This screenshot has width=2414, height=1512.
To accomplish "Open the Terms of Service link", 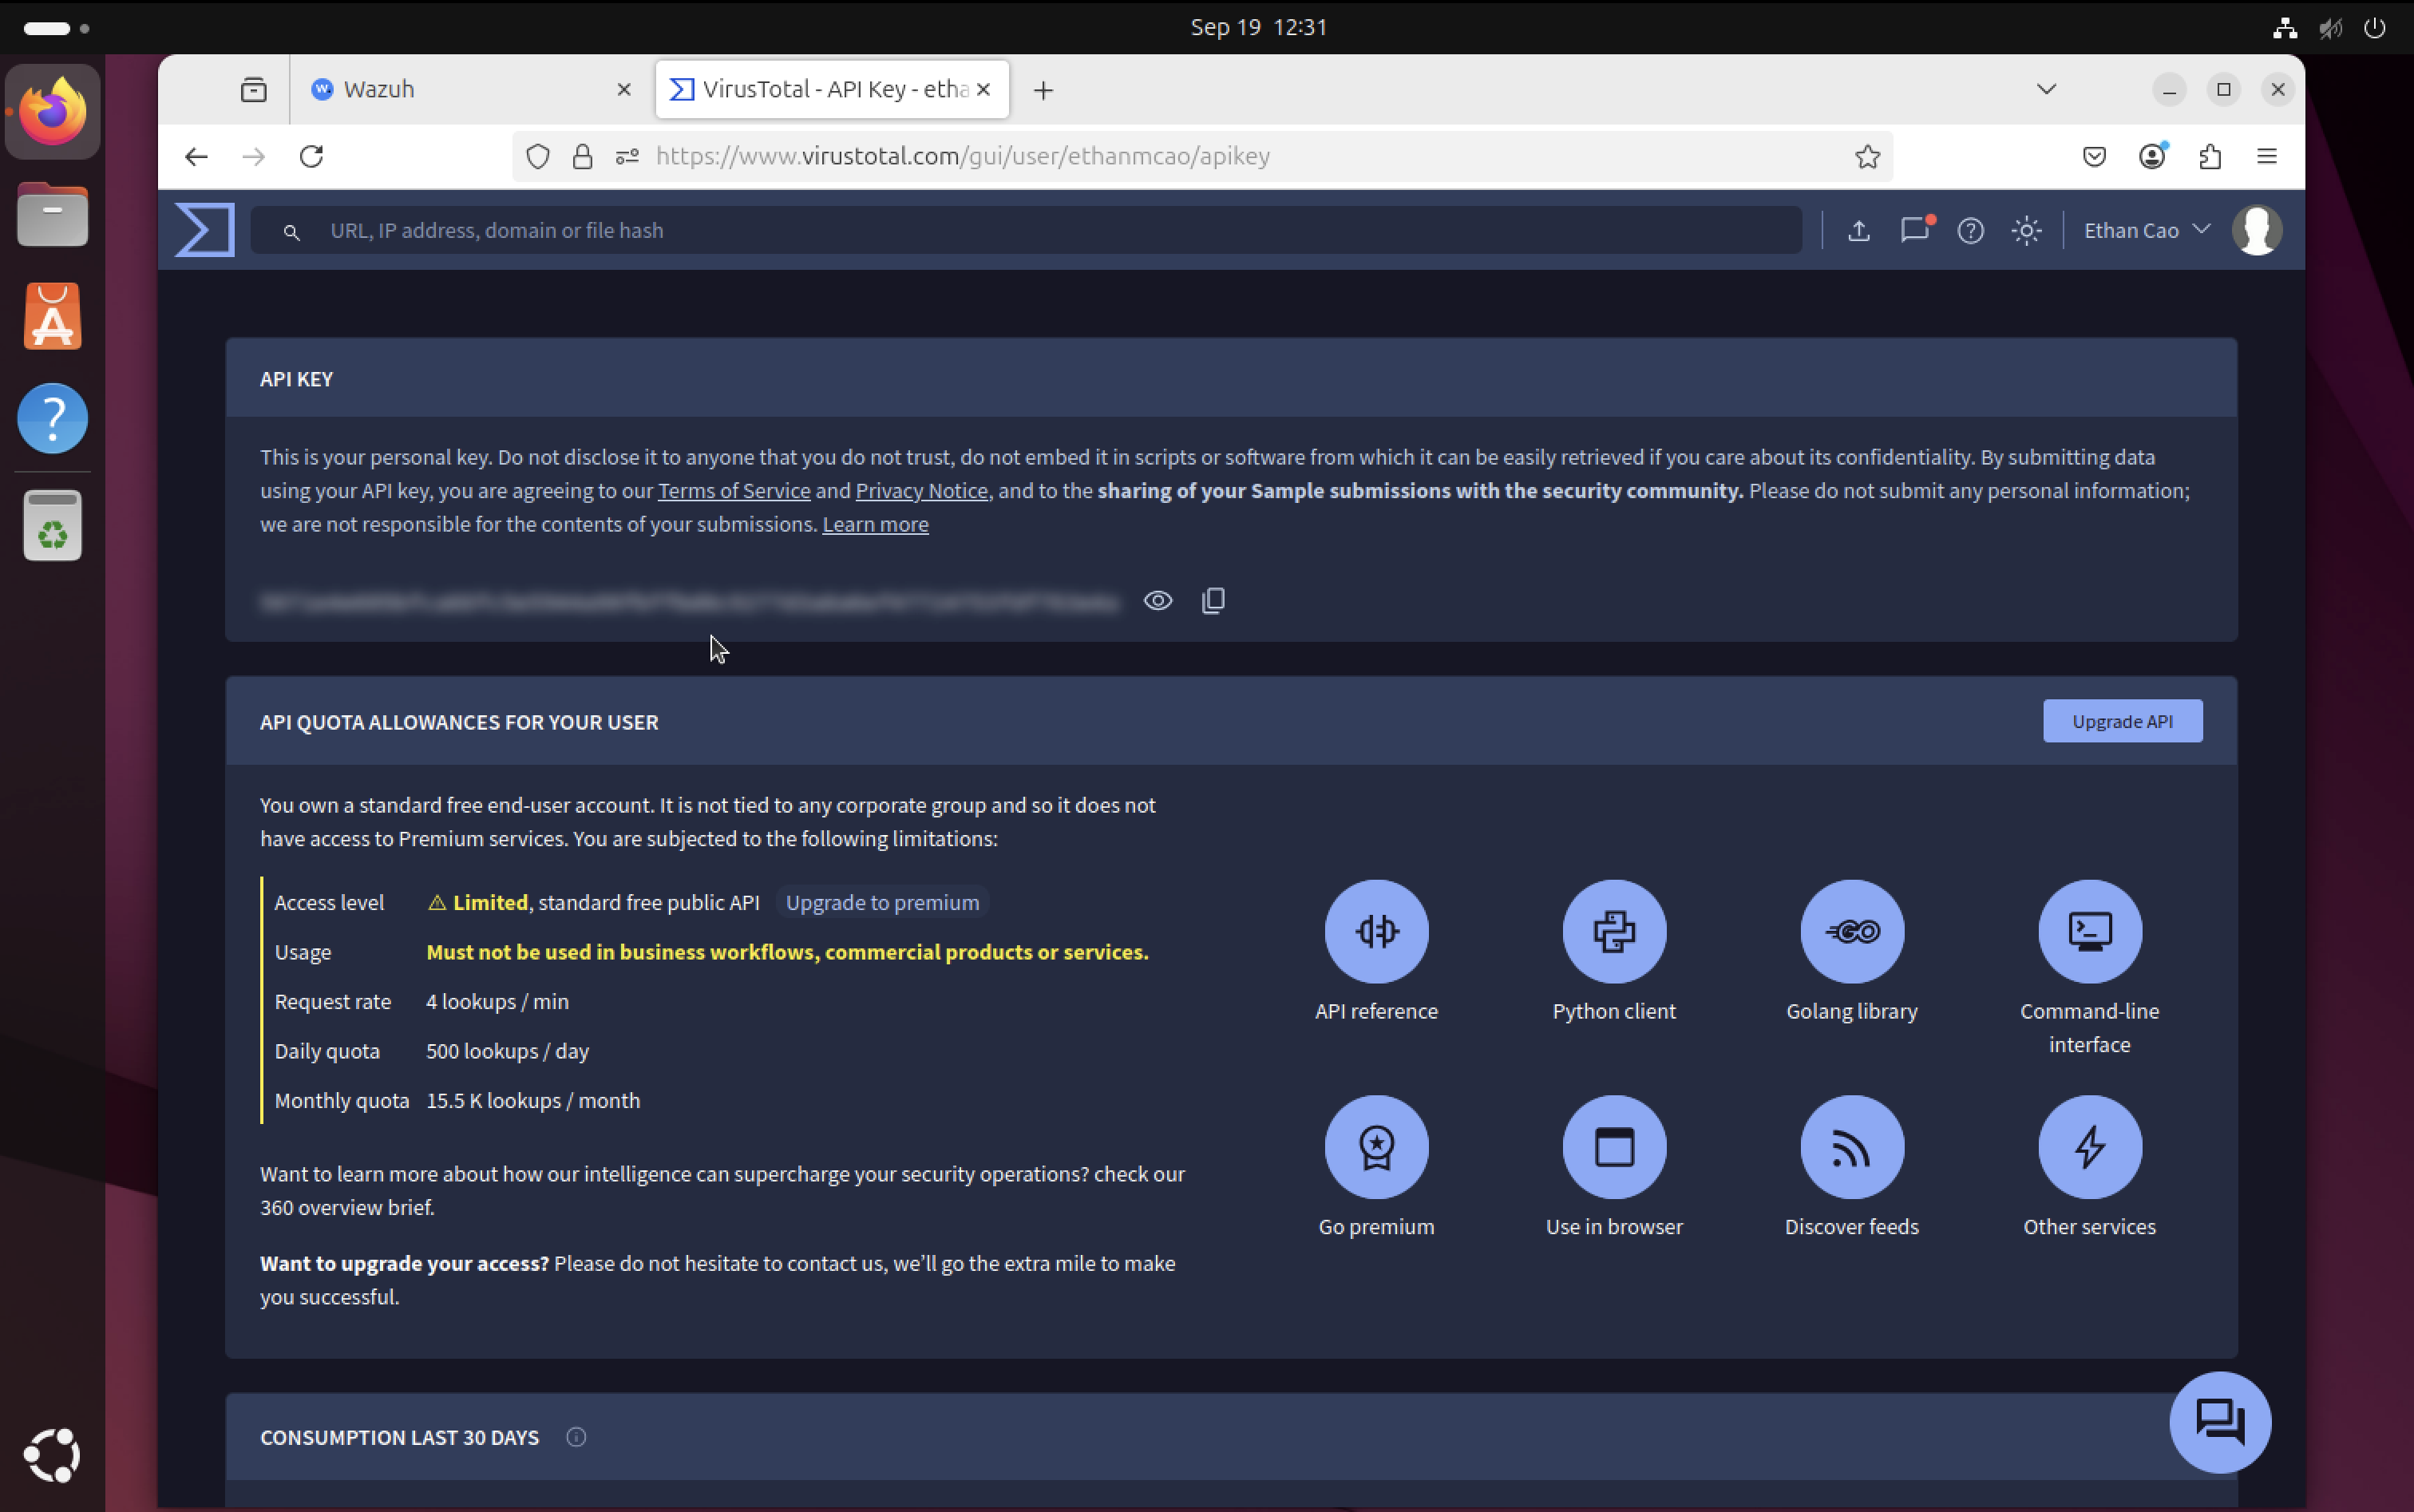I will click(x=733, y=491).
